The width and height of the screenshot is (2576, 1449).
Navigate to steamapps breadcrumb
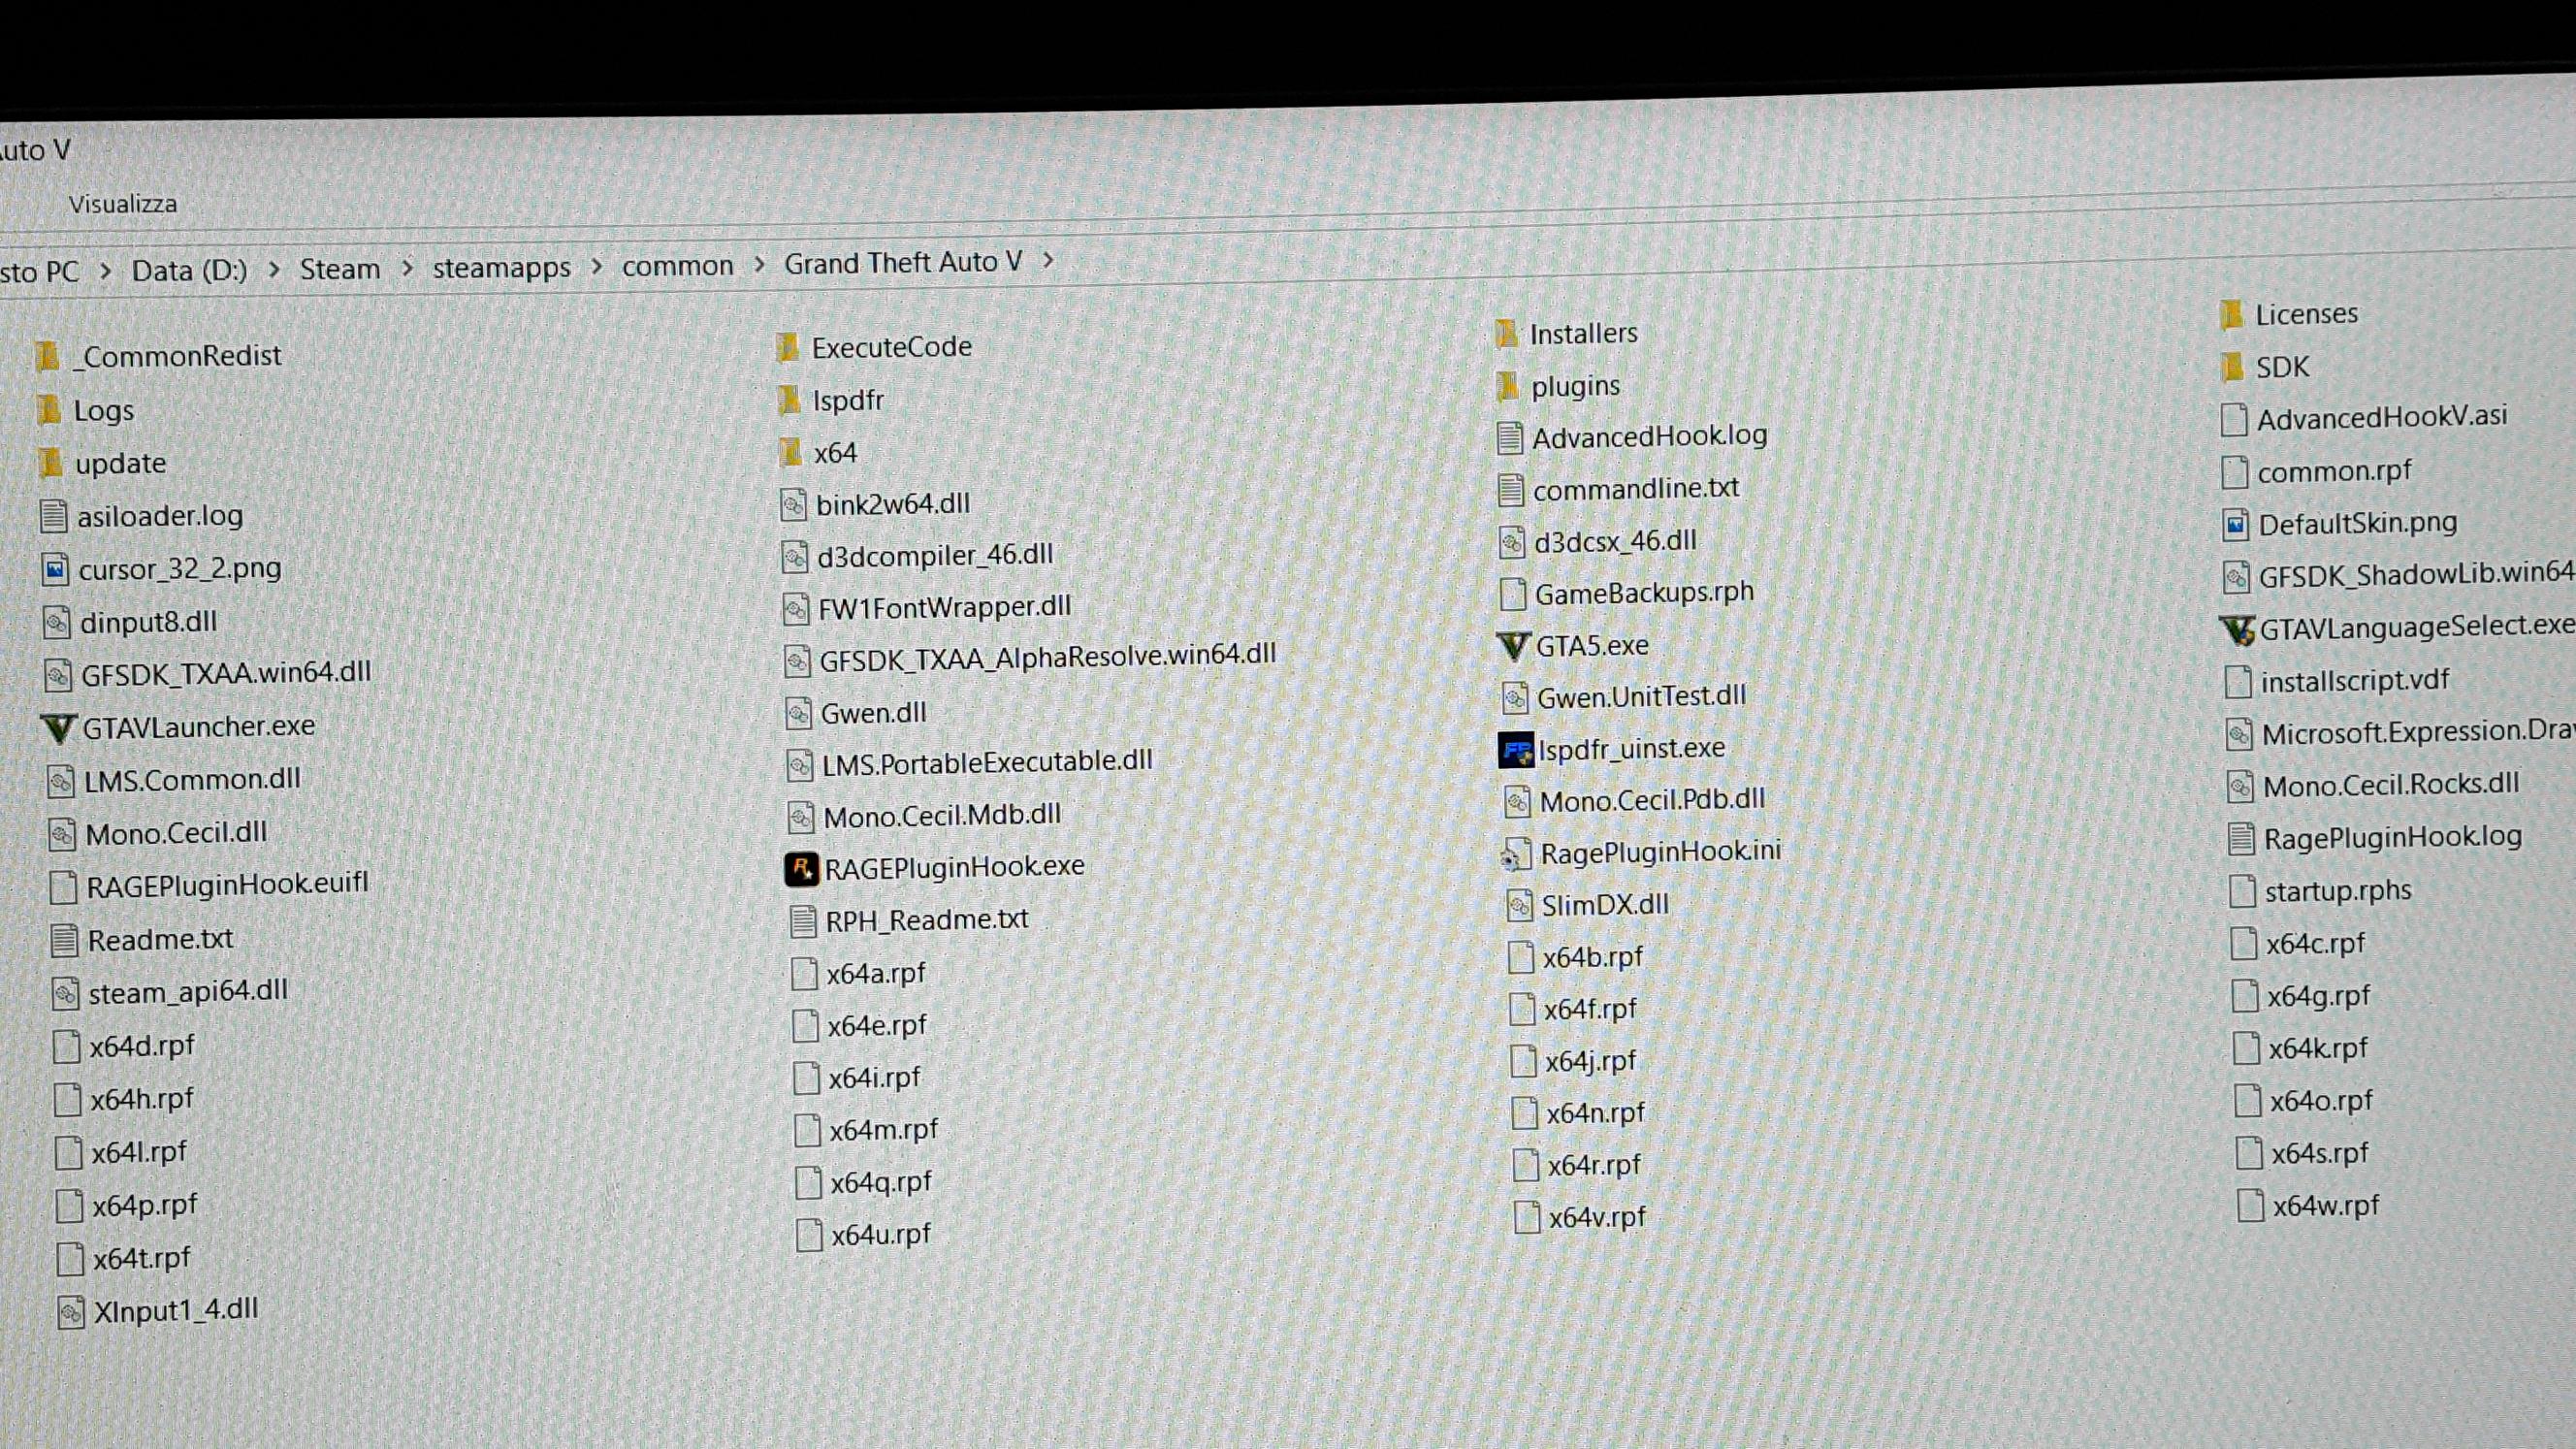(501, 268)
